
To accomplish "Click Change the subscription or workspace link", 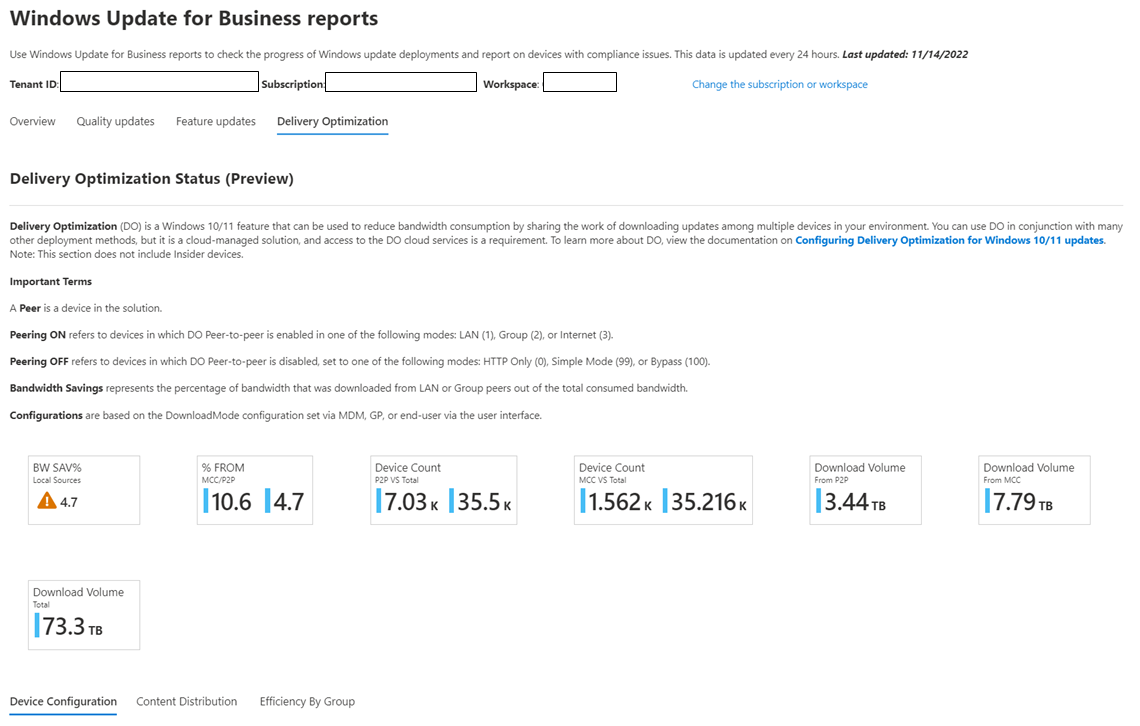I will (x=779, y=85).
